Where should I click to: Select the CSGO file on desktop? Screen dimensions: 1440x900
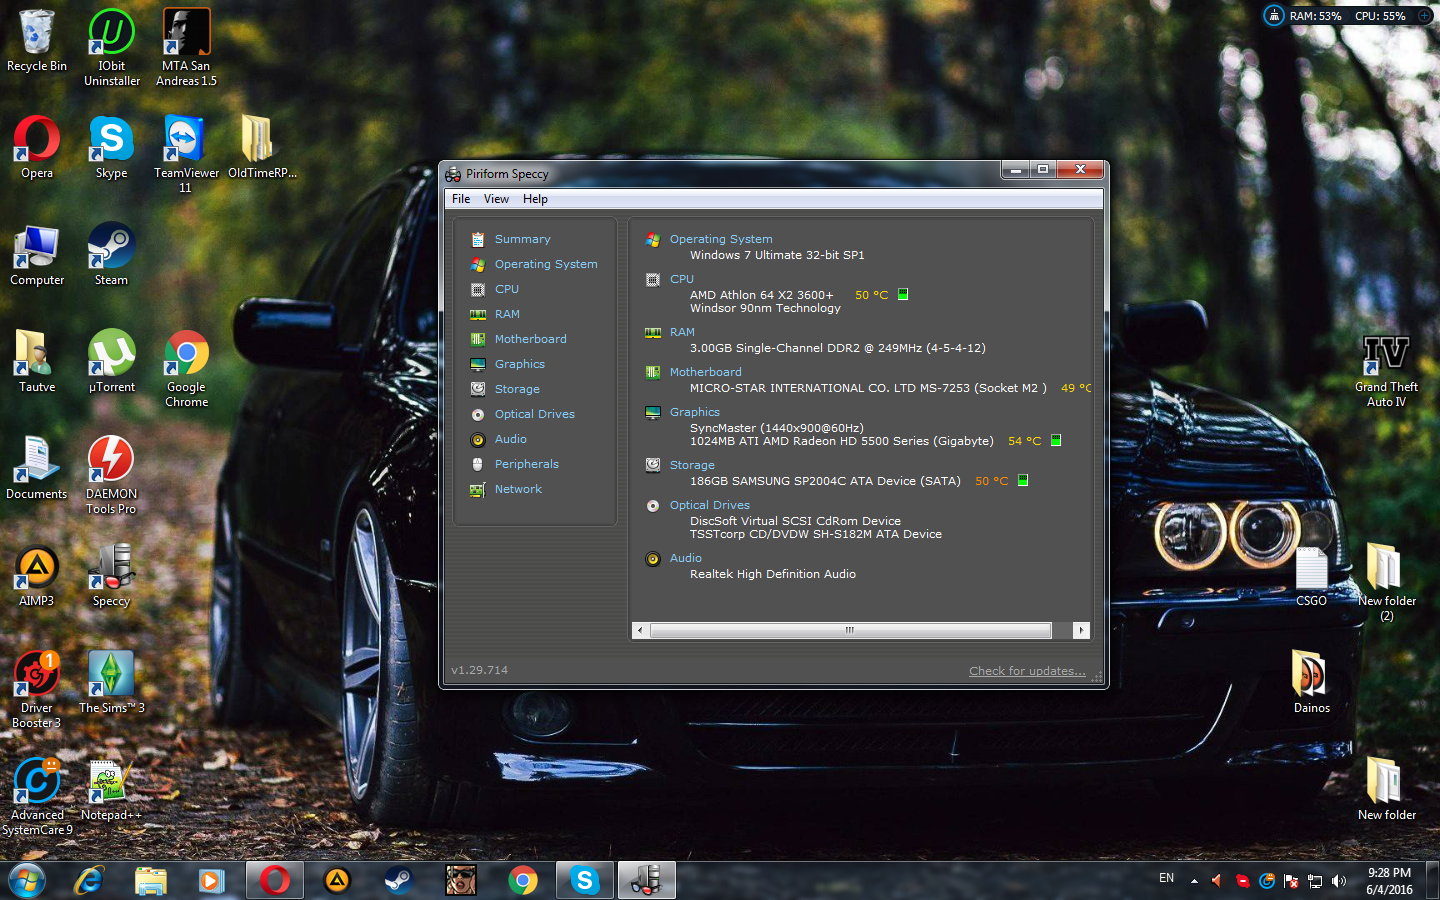coord(1311,576)
